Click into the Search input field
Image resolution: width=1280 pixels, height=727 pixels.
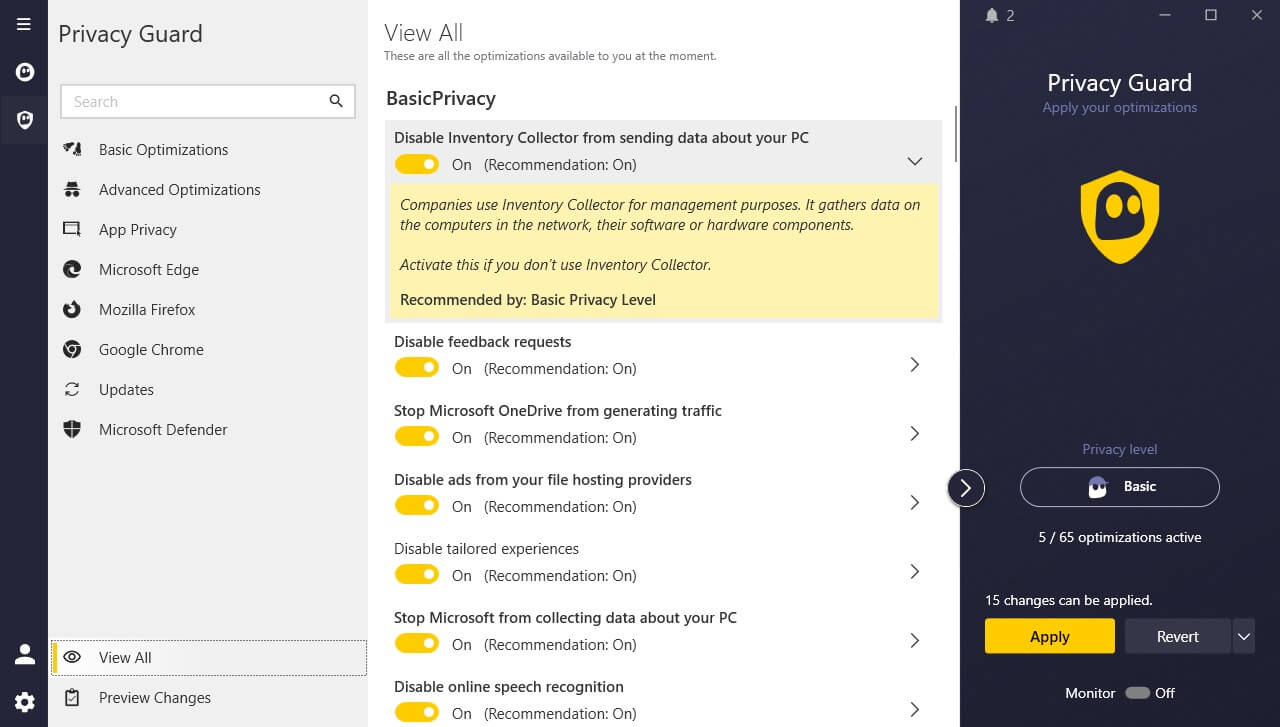[x=195, y=101]
